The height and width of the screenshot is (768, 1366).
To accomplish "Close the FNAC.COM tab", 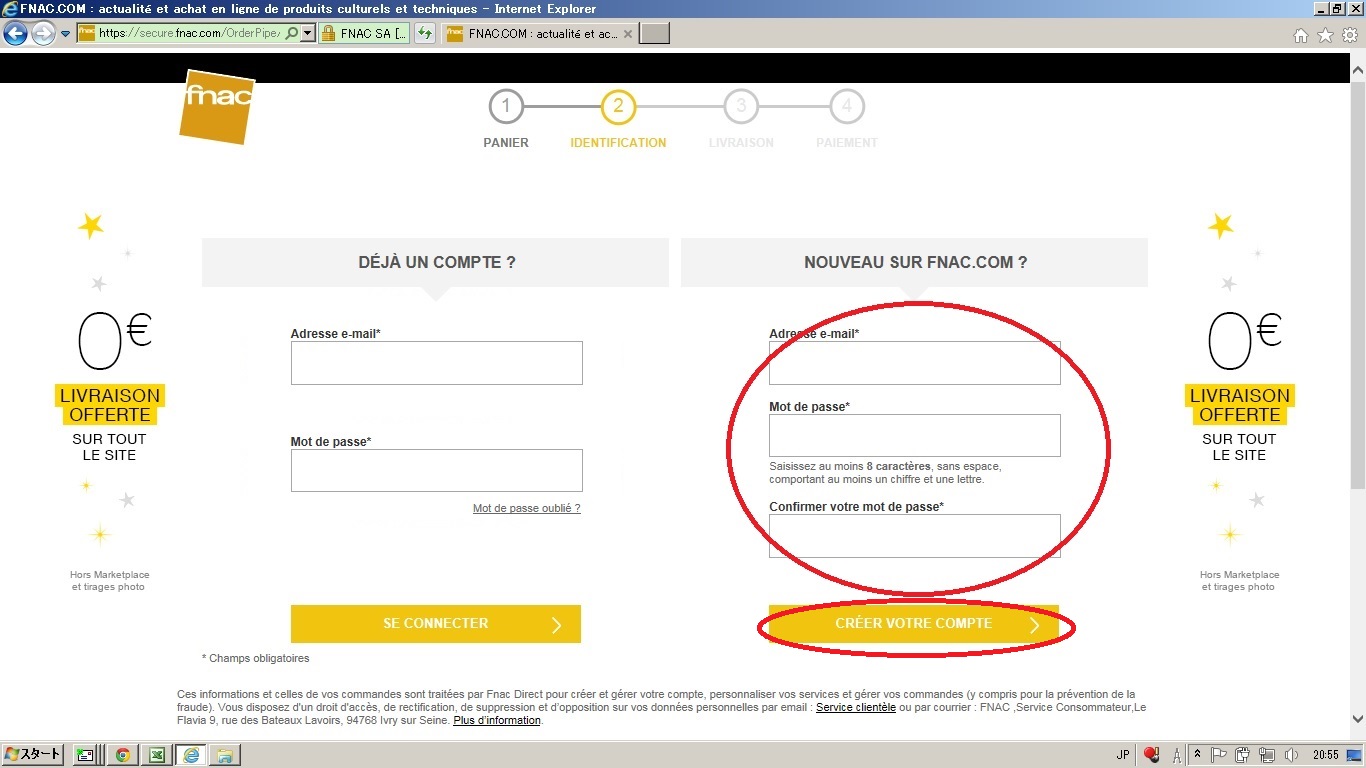I will click(x=628, y=34).
